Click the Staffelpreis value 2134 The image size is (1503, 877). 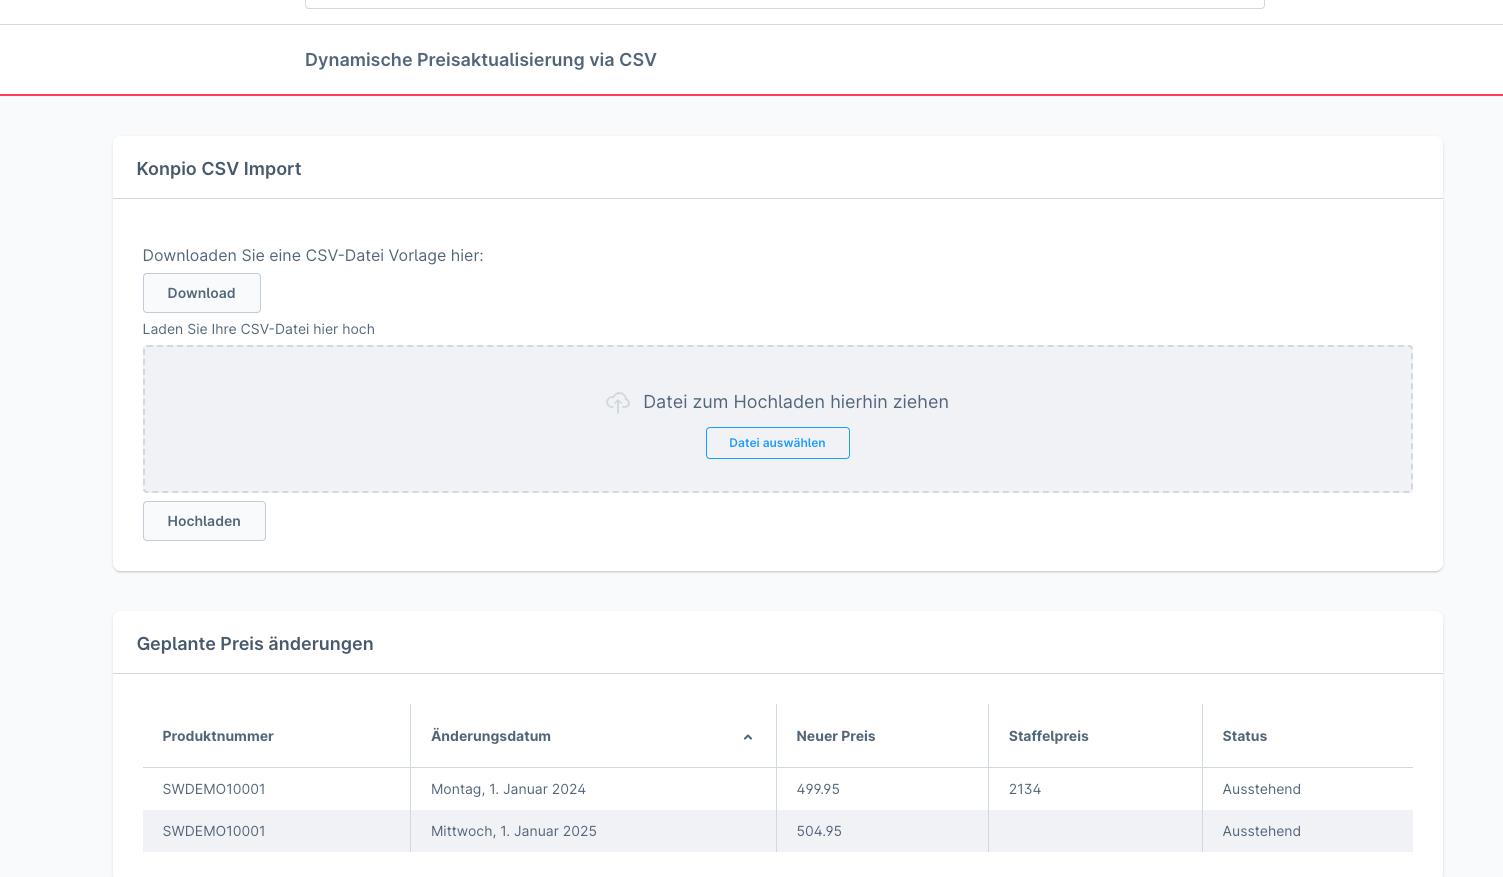point(1025,789)
